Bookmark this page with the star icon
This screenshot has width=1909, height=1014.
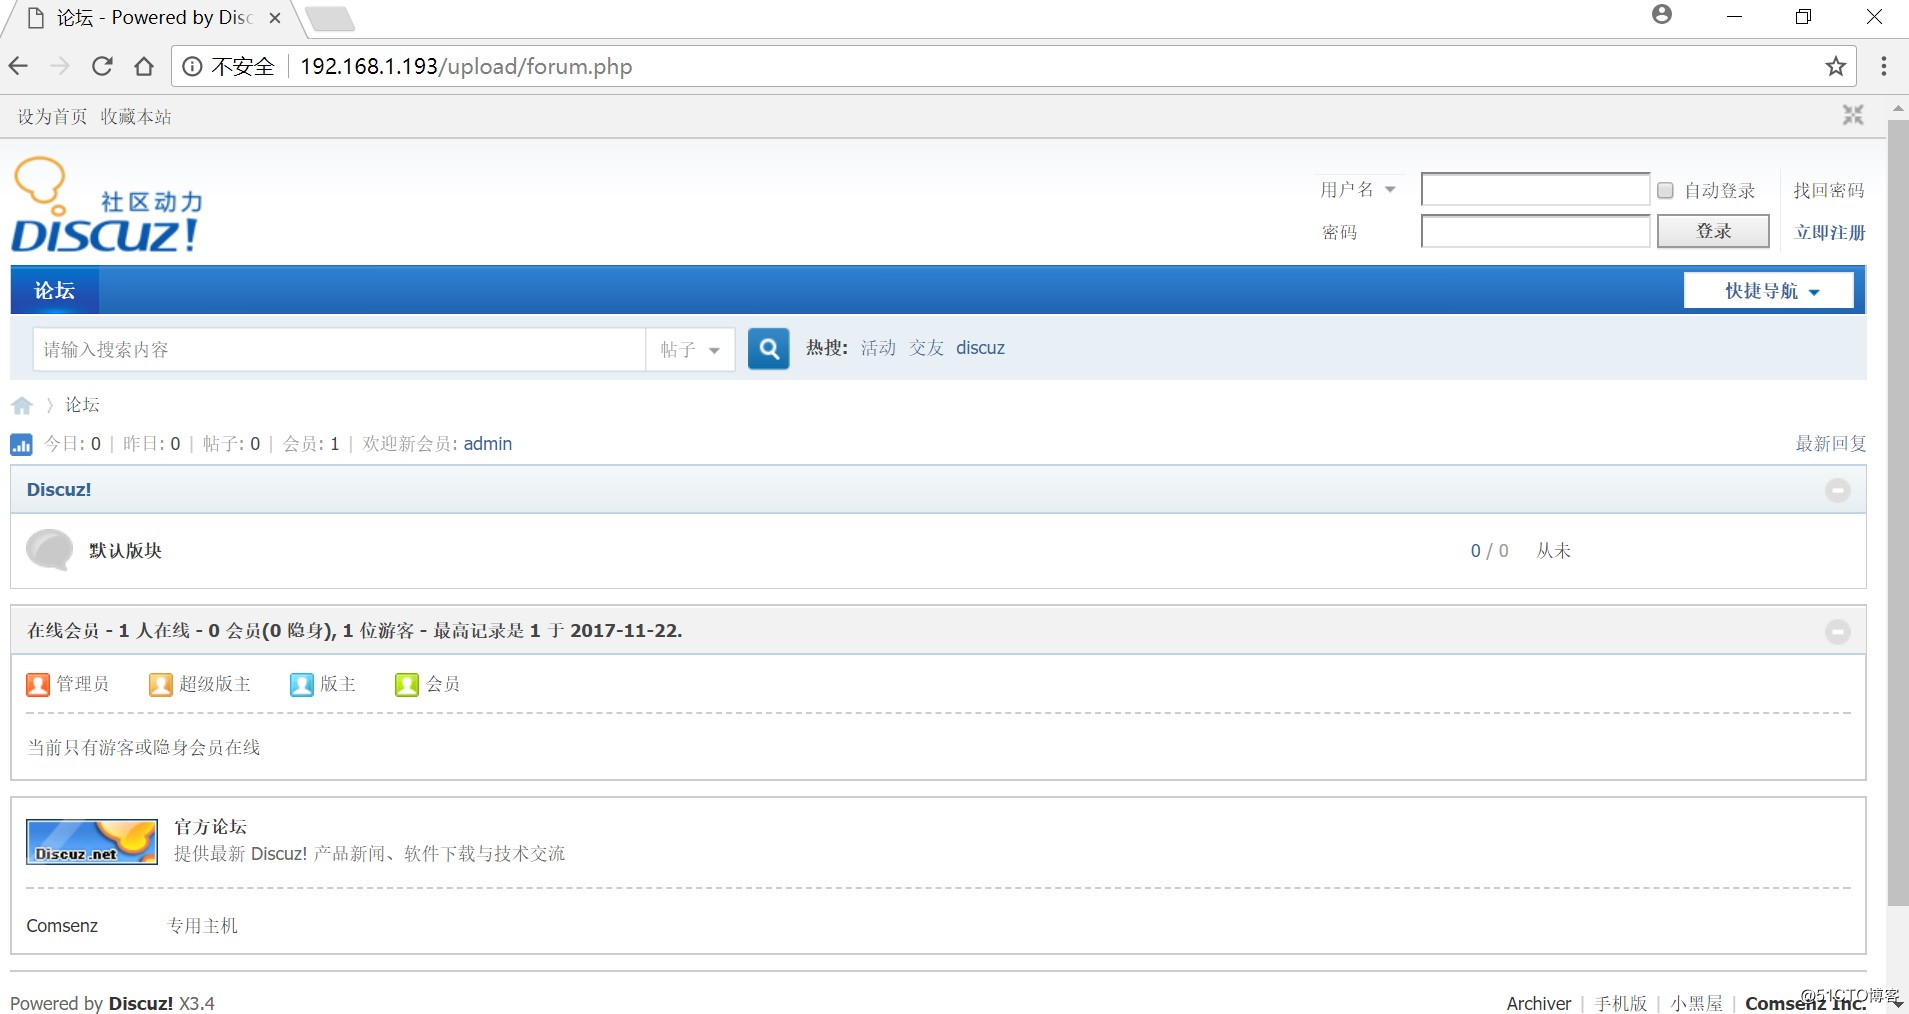pos(1836,66)
